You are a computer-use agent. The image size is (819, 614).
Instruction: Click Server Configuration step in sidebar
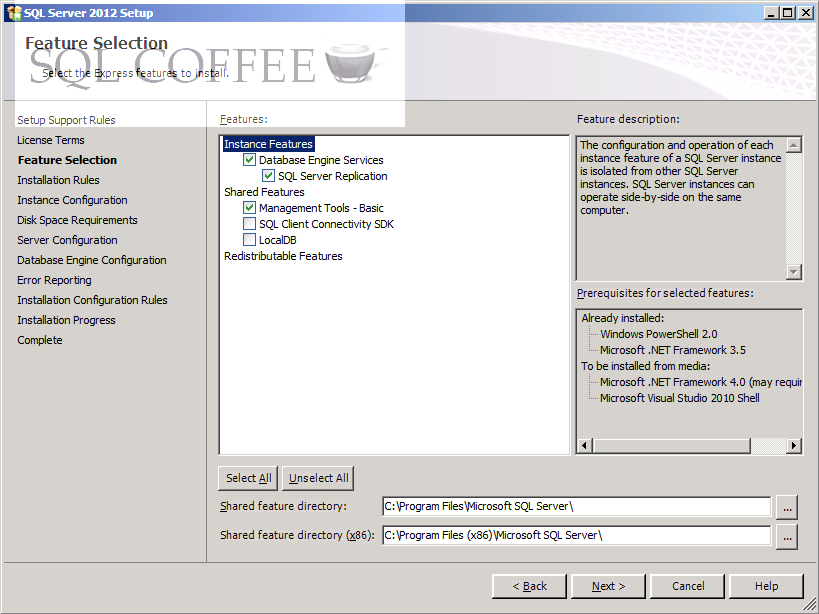[x=67, y=240]
